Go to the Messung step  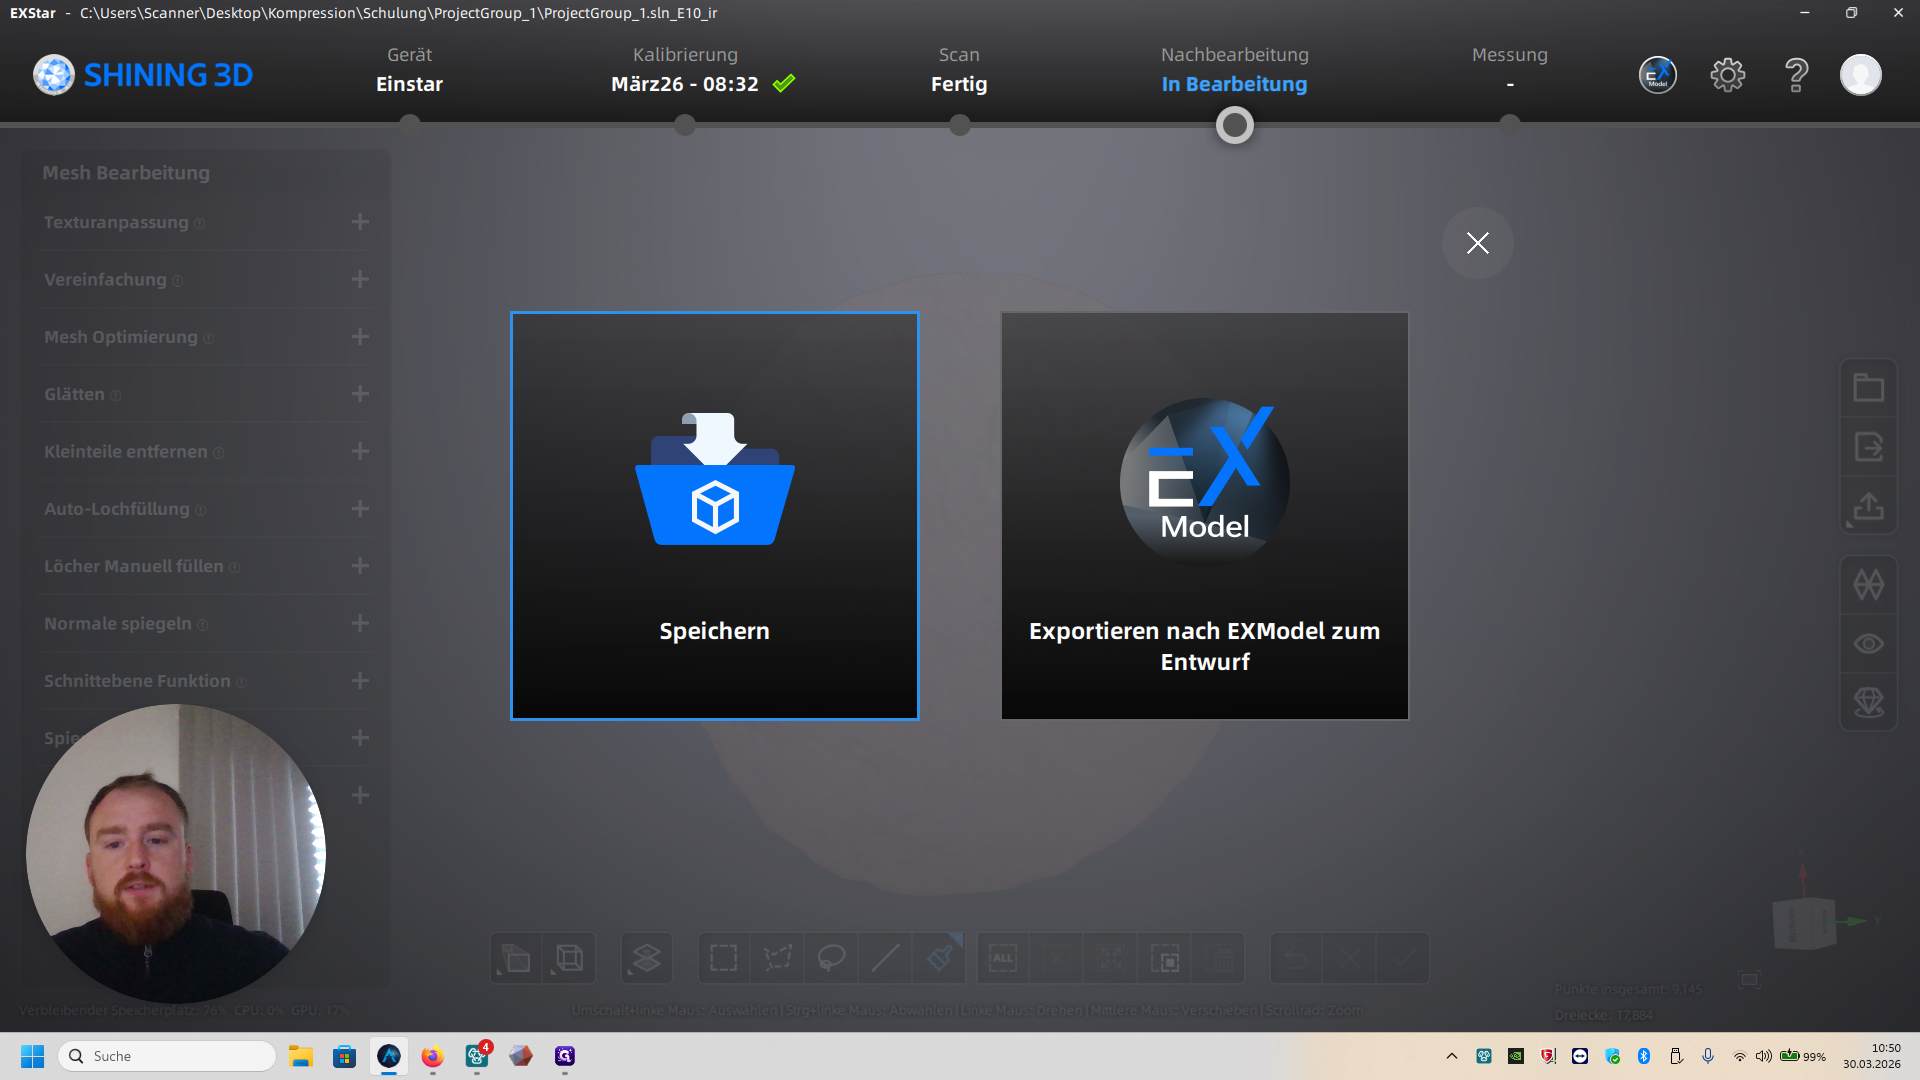pos(1509,70)
